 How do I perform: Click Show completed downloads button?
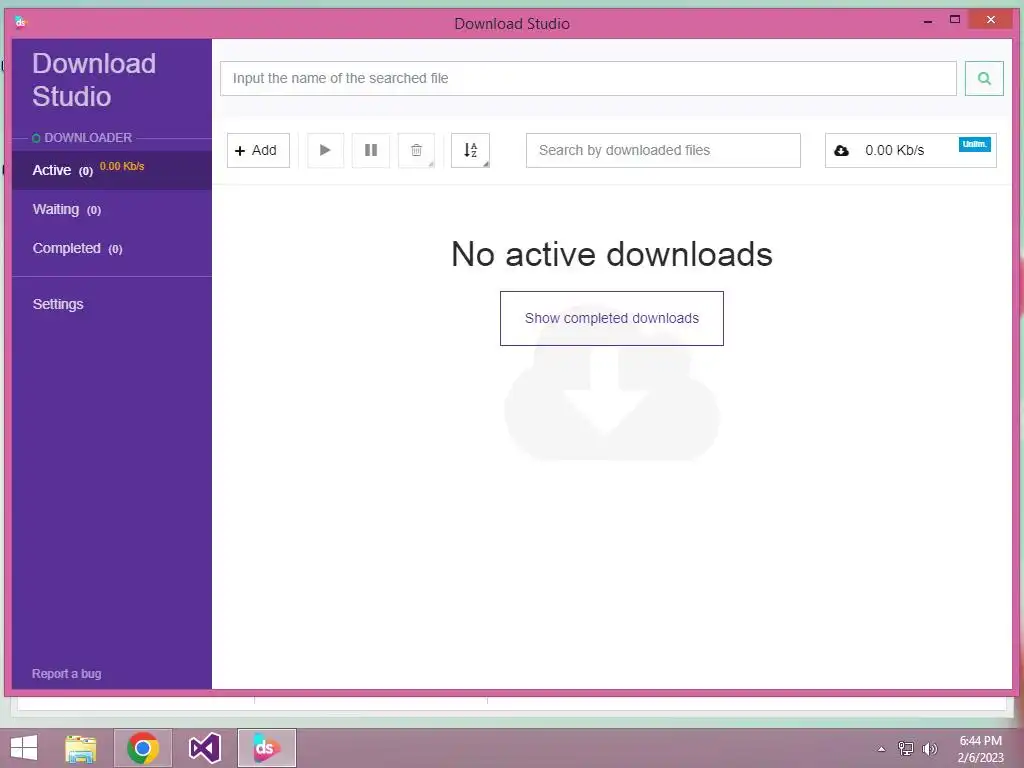[611, 318]
